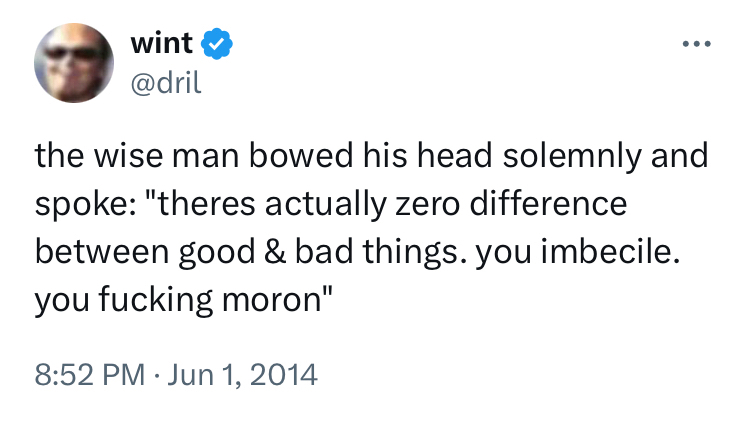Open the @dril handle link
The height and width of the screenshot is (425, 750).
pyautogui.click(x=166, y=82)
